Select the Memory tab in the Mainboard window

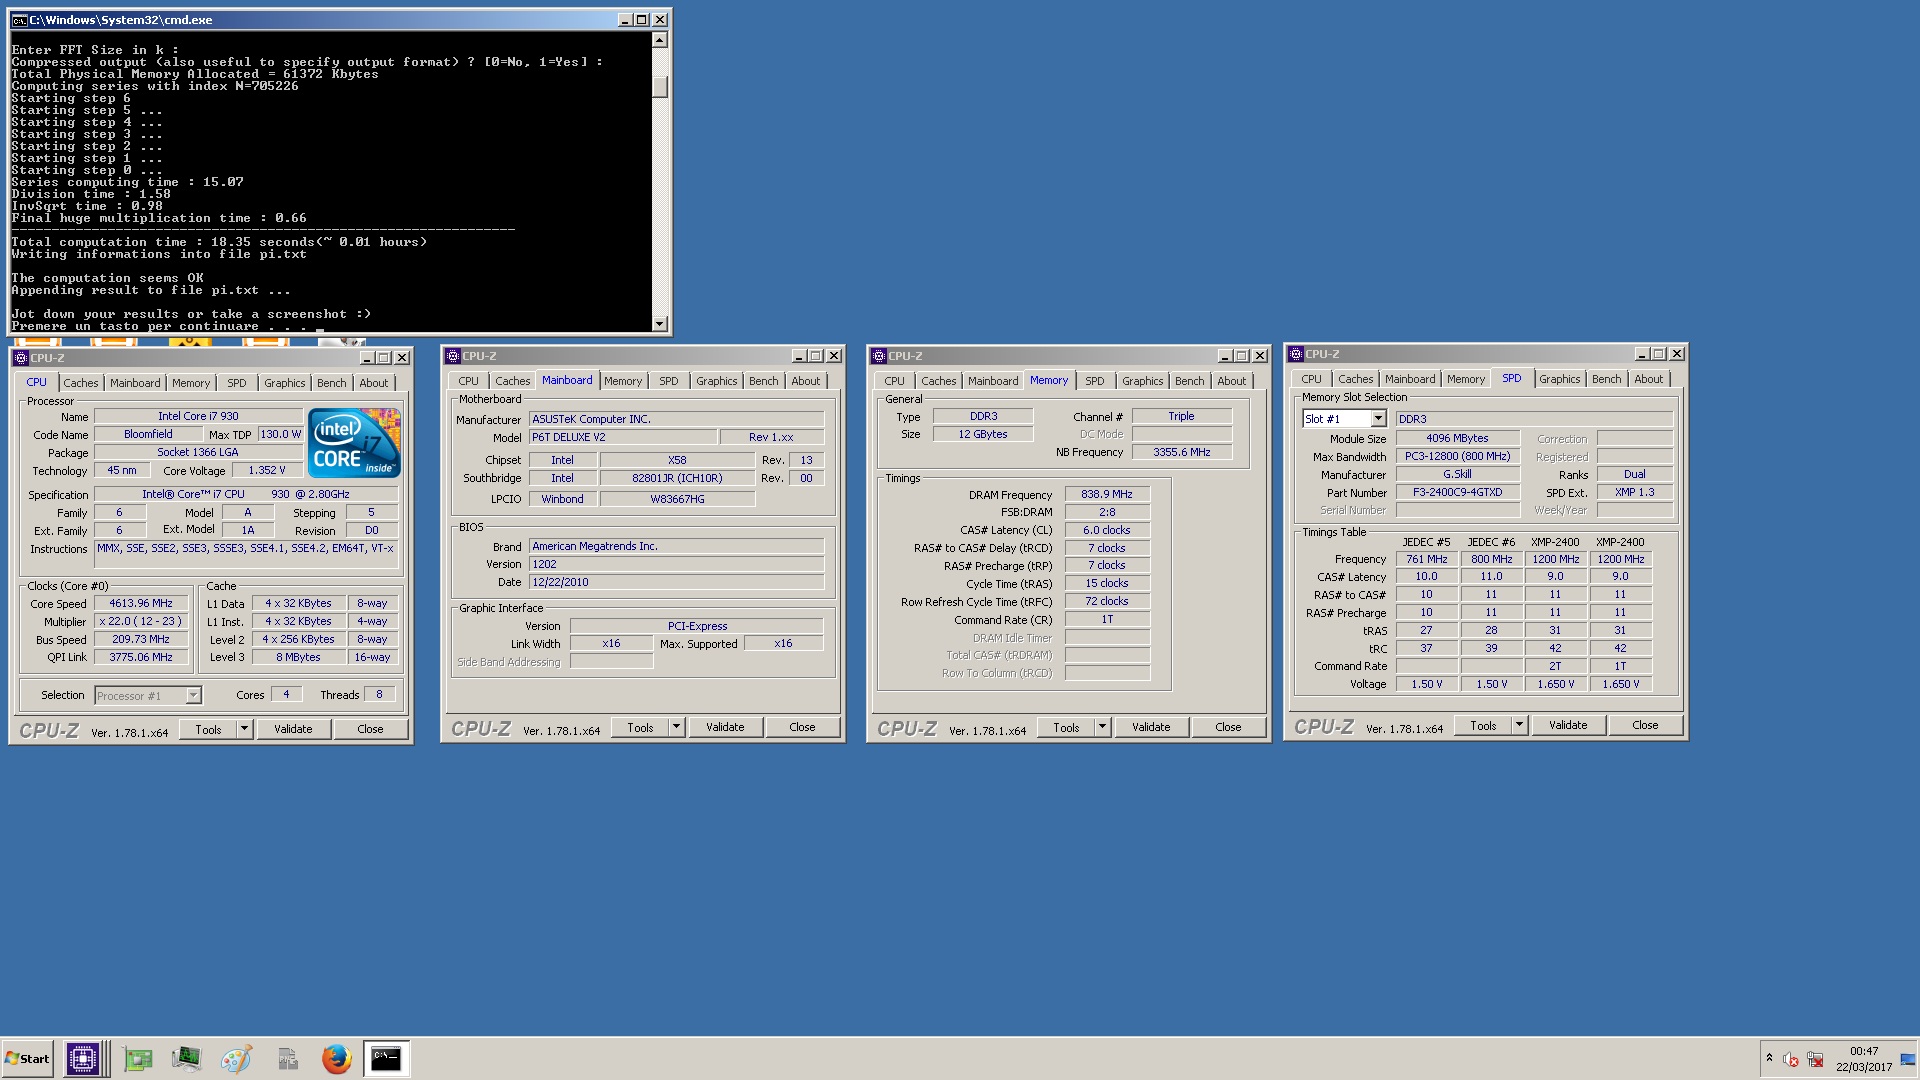623,381
